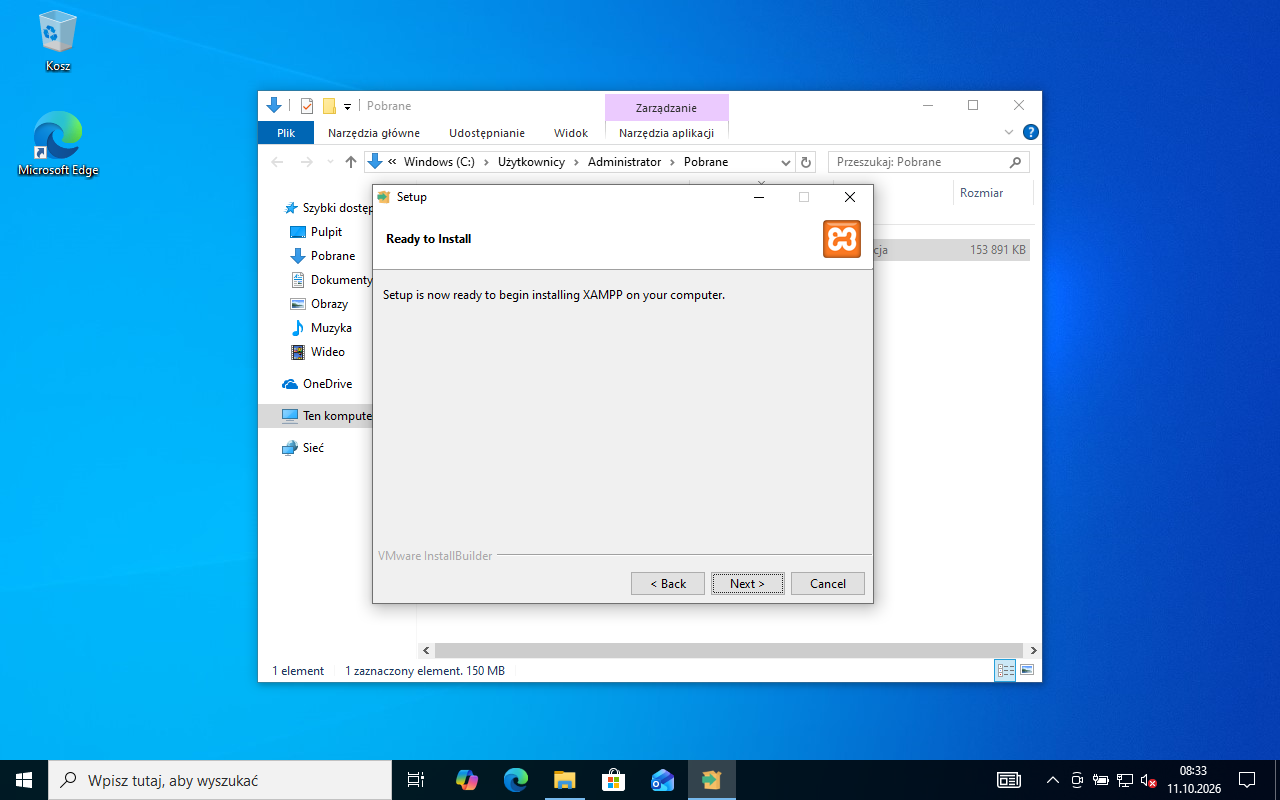Show hidden system tray icons
Screen dimensions: 1280x800
click(1052, 780)
